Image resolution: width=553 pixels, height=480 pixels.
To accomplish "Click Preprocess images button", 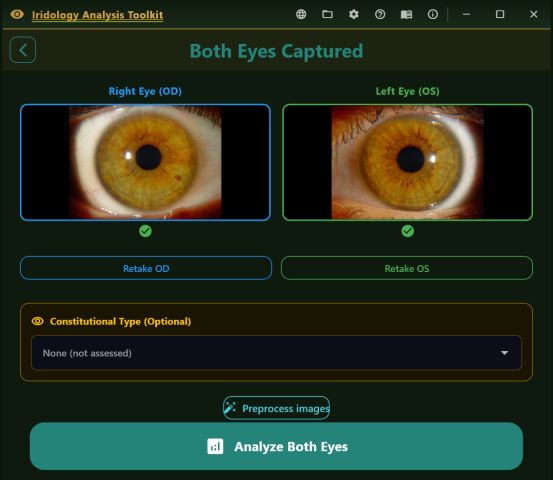I will pyautogui.click(x=276, y=408).
